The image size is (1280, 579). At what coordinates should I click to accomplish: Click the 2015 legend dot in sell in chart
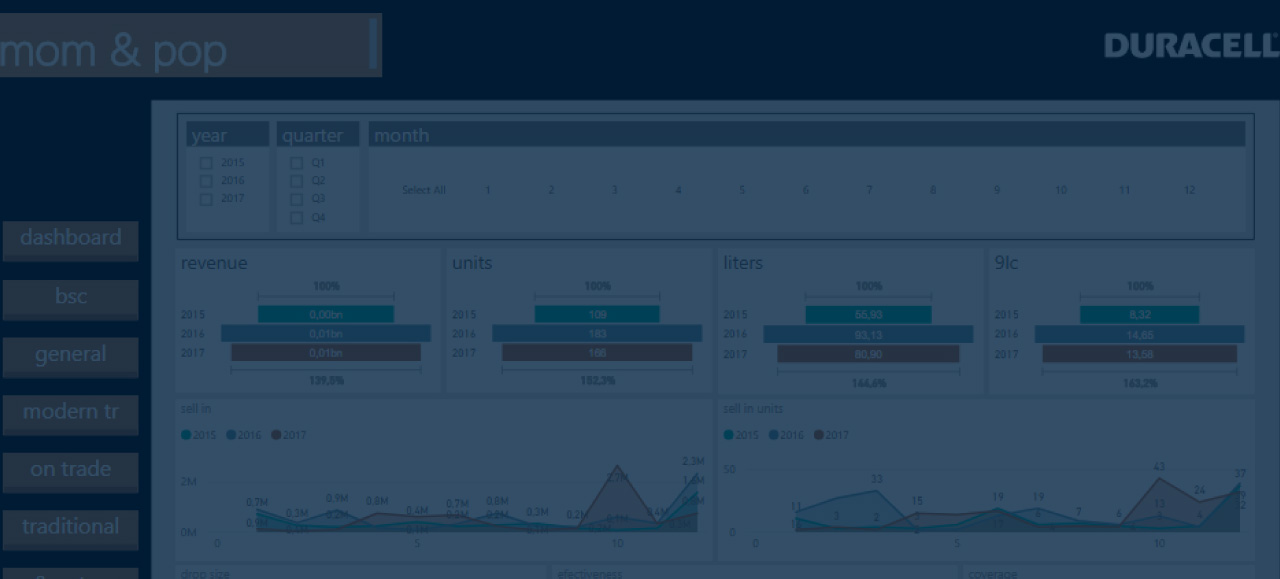tap(186, 435)
